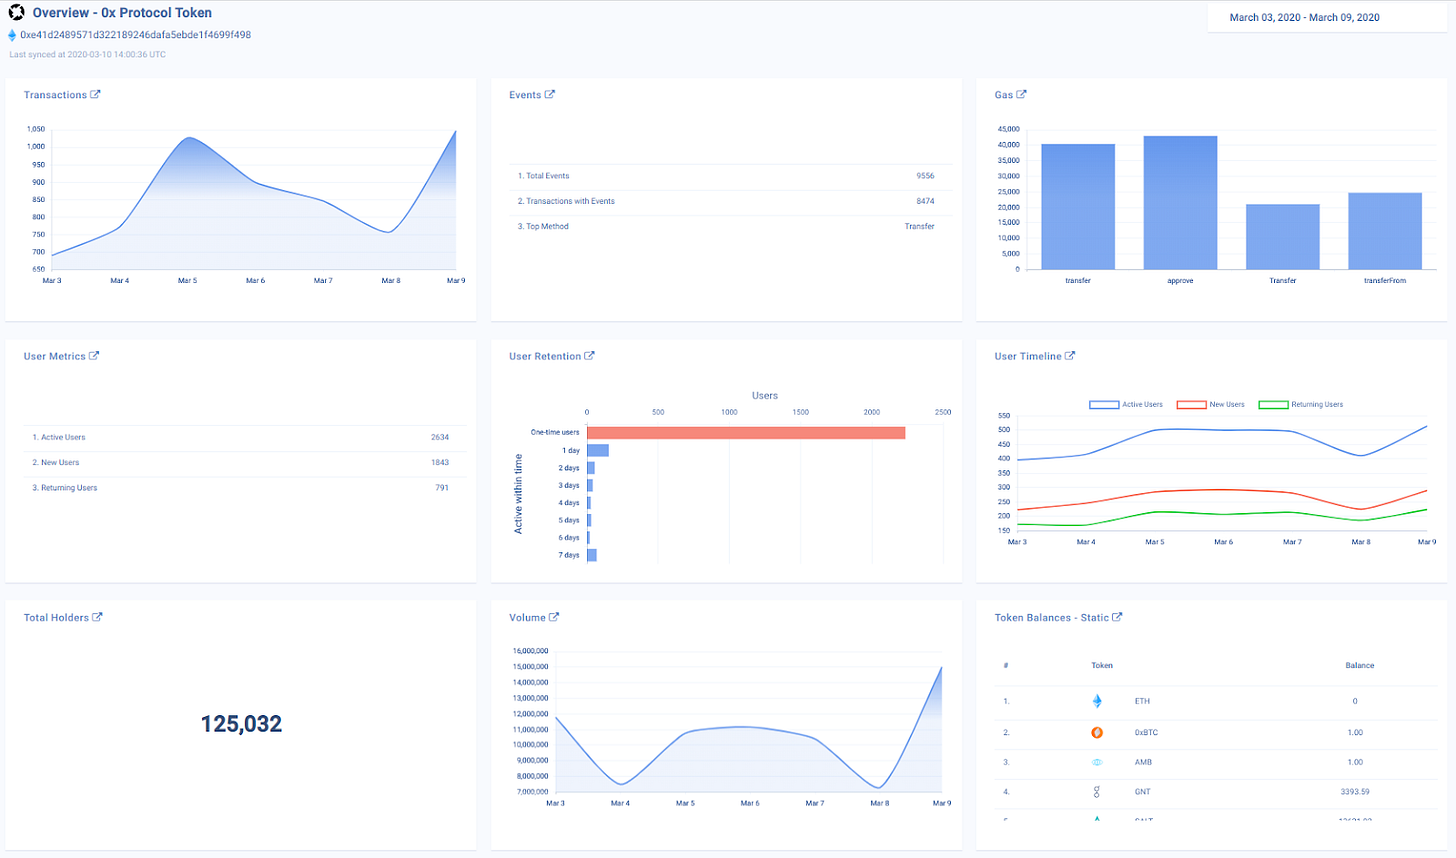Open the Events panel external link icon

(550, 95)
